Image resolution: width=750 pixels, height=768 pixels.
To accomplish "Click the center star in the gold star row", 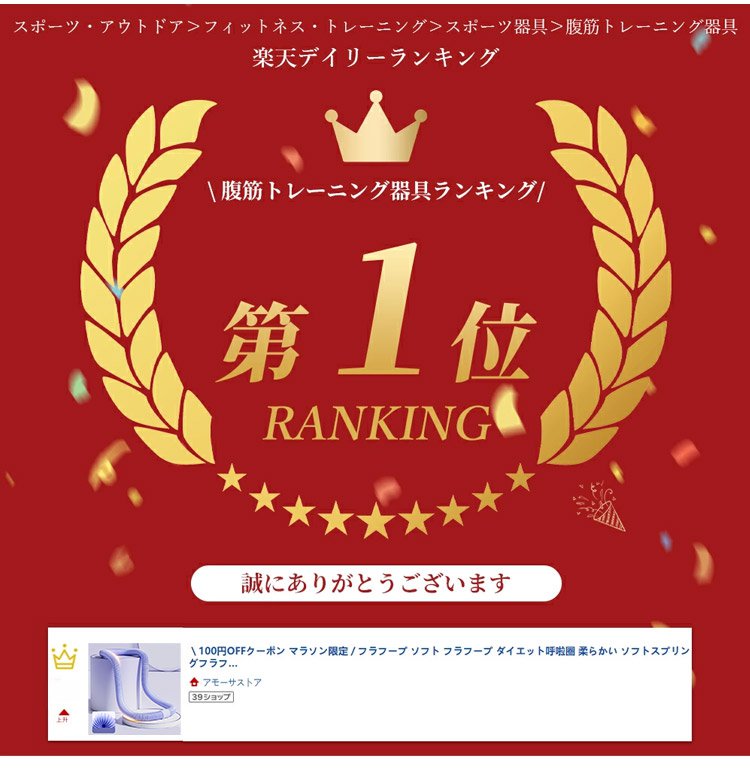I will [x=376, y=521].
